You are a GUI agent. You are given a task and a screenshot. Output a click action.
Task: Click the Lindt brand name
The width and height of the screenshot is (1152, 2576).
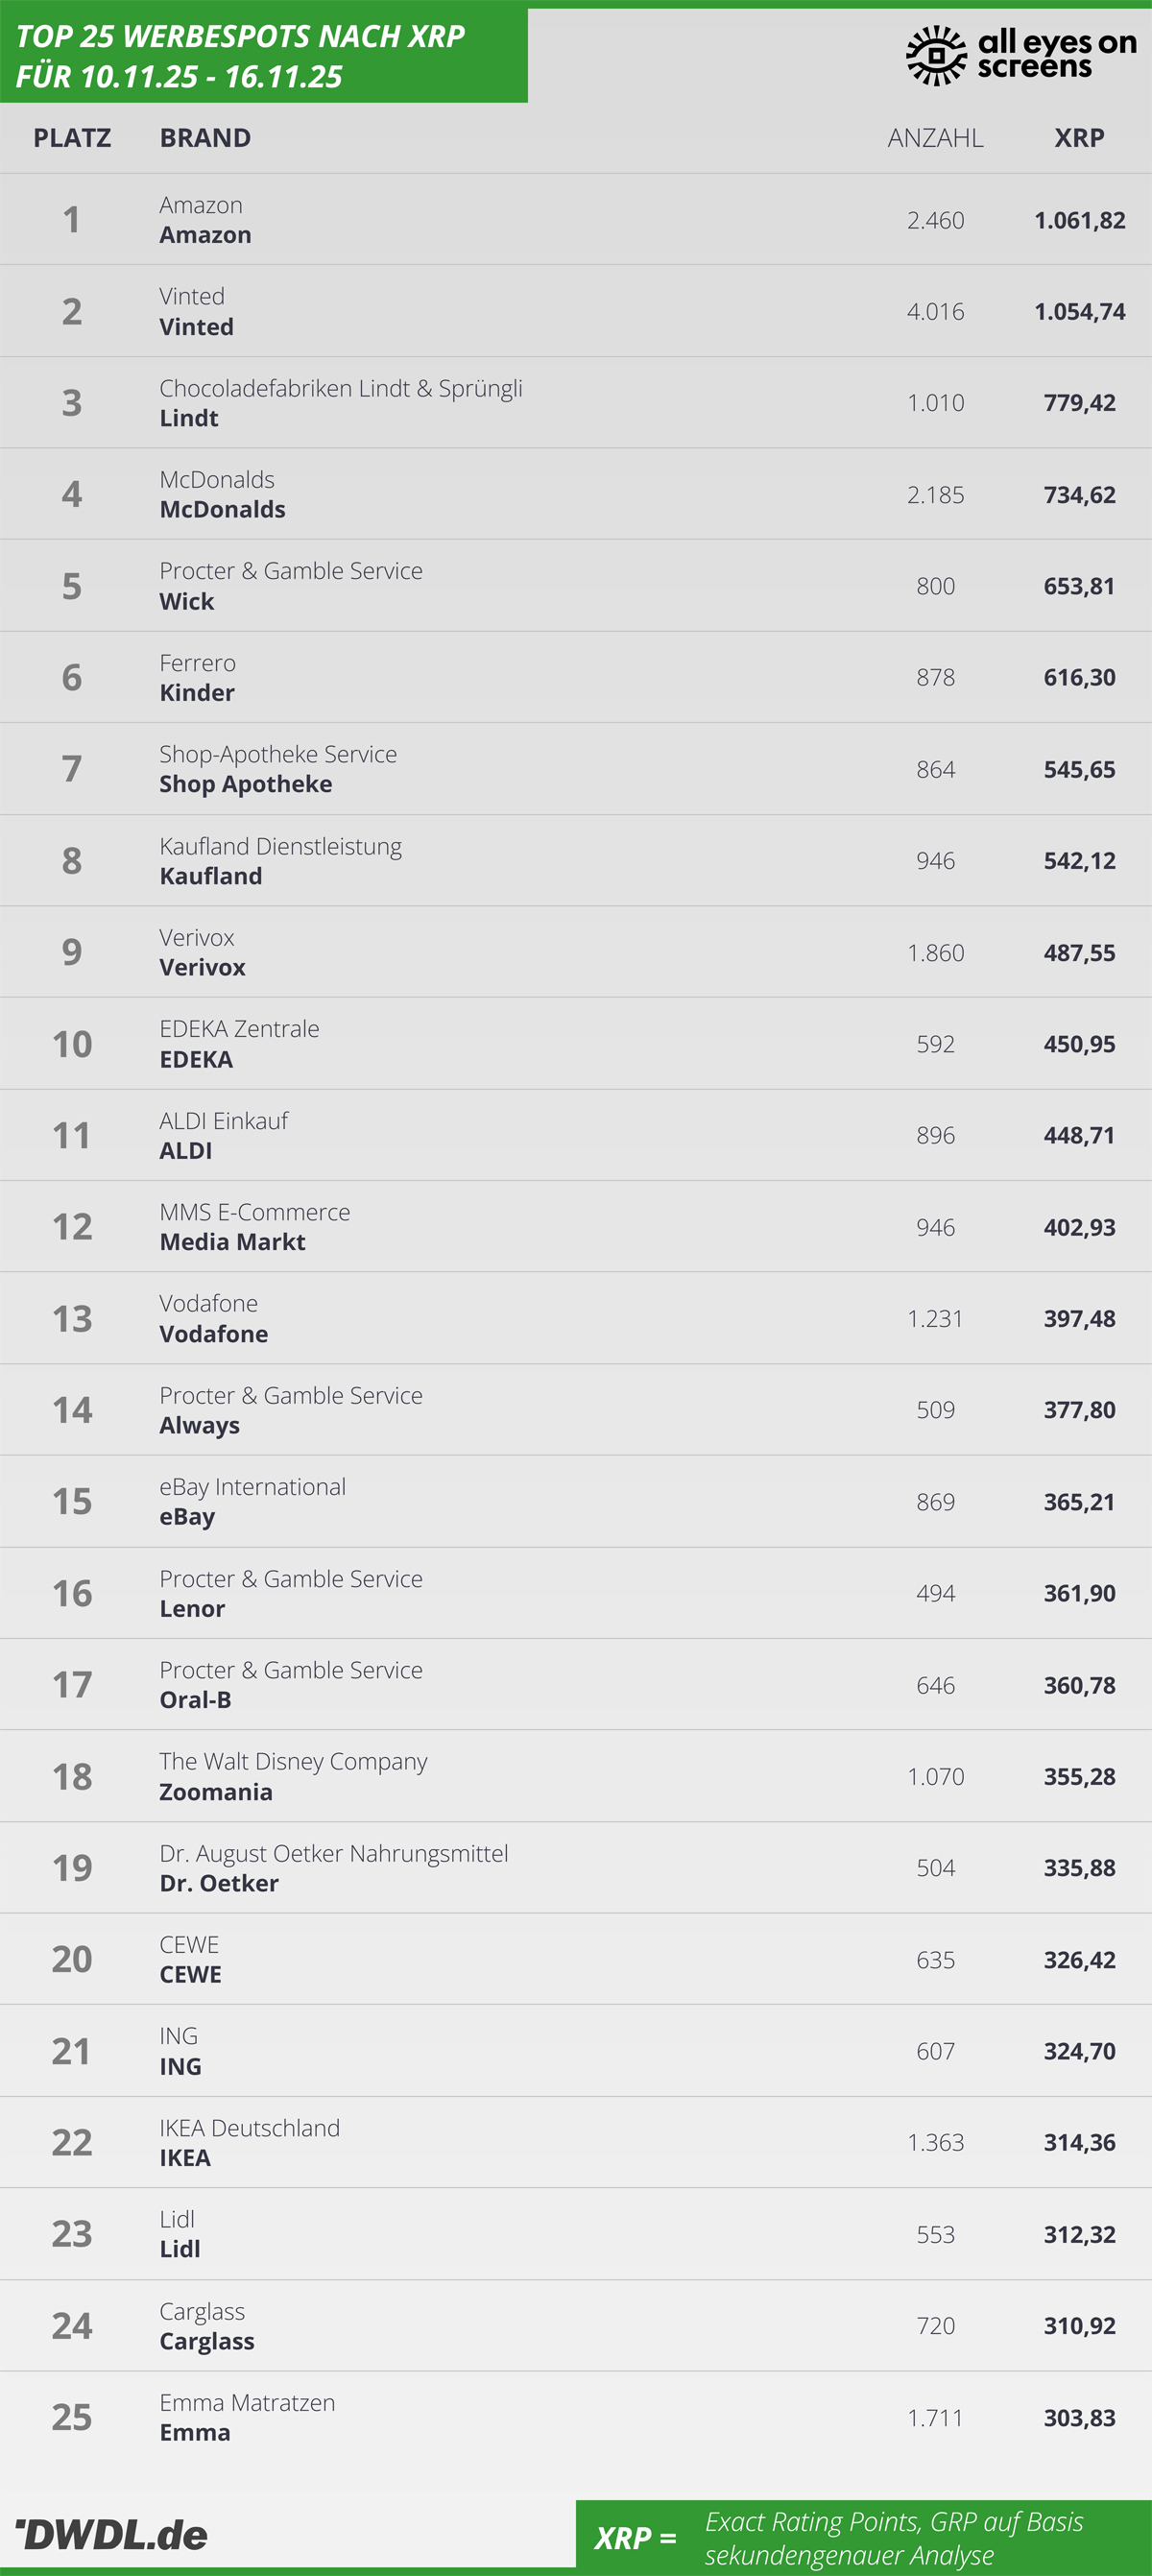click(x=189, y=418)
